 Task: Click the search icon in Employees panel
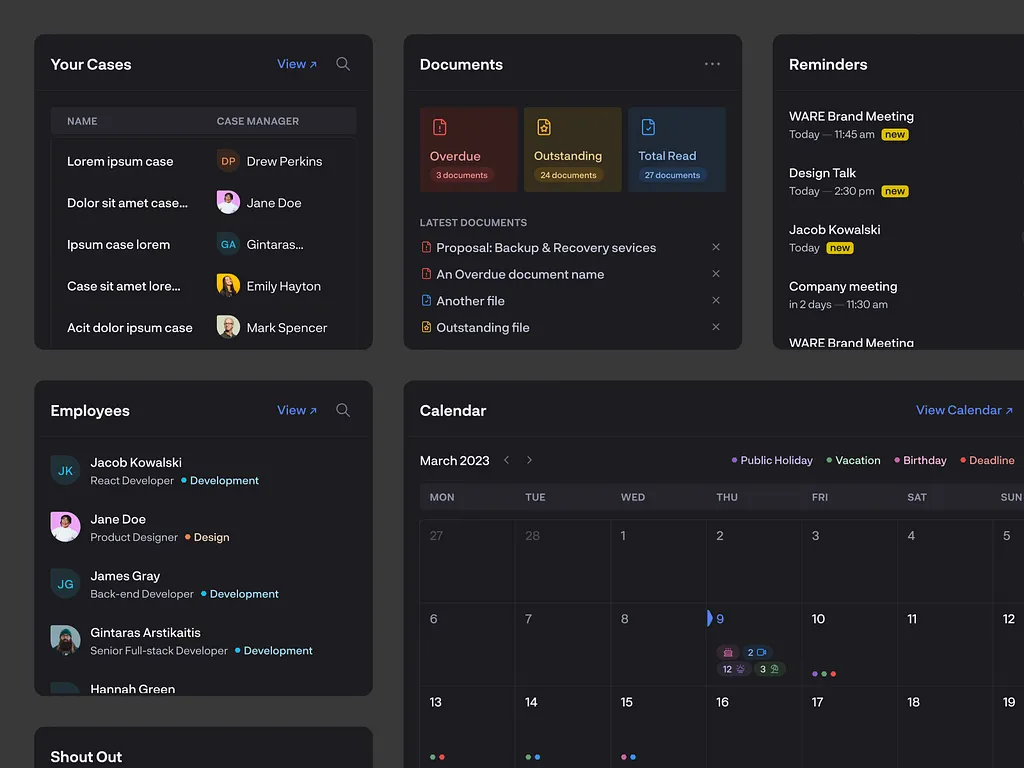pyautogui.click(x=343, y=410)
